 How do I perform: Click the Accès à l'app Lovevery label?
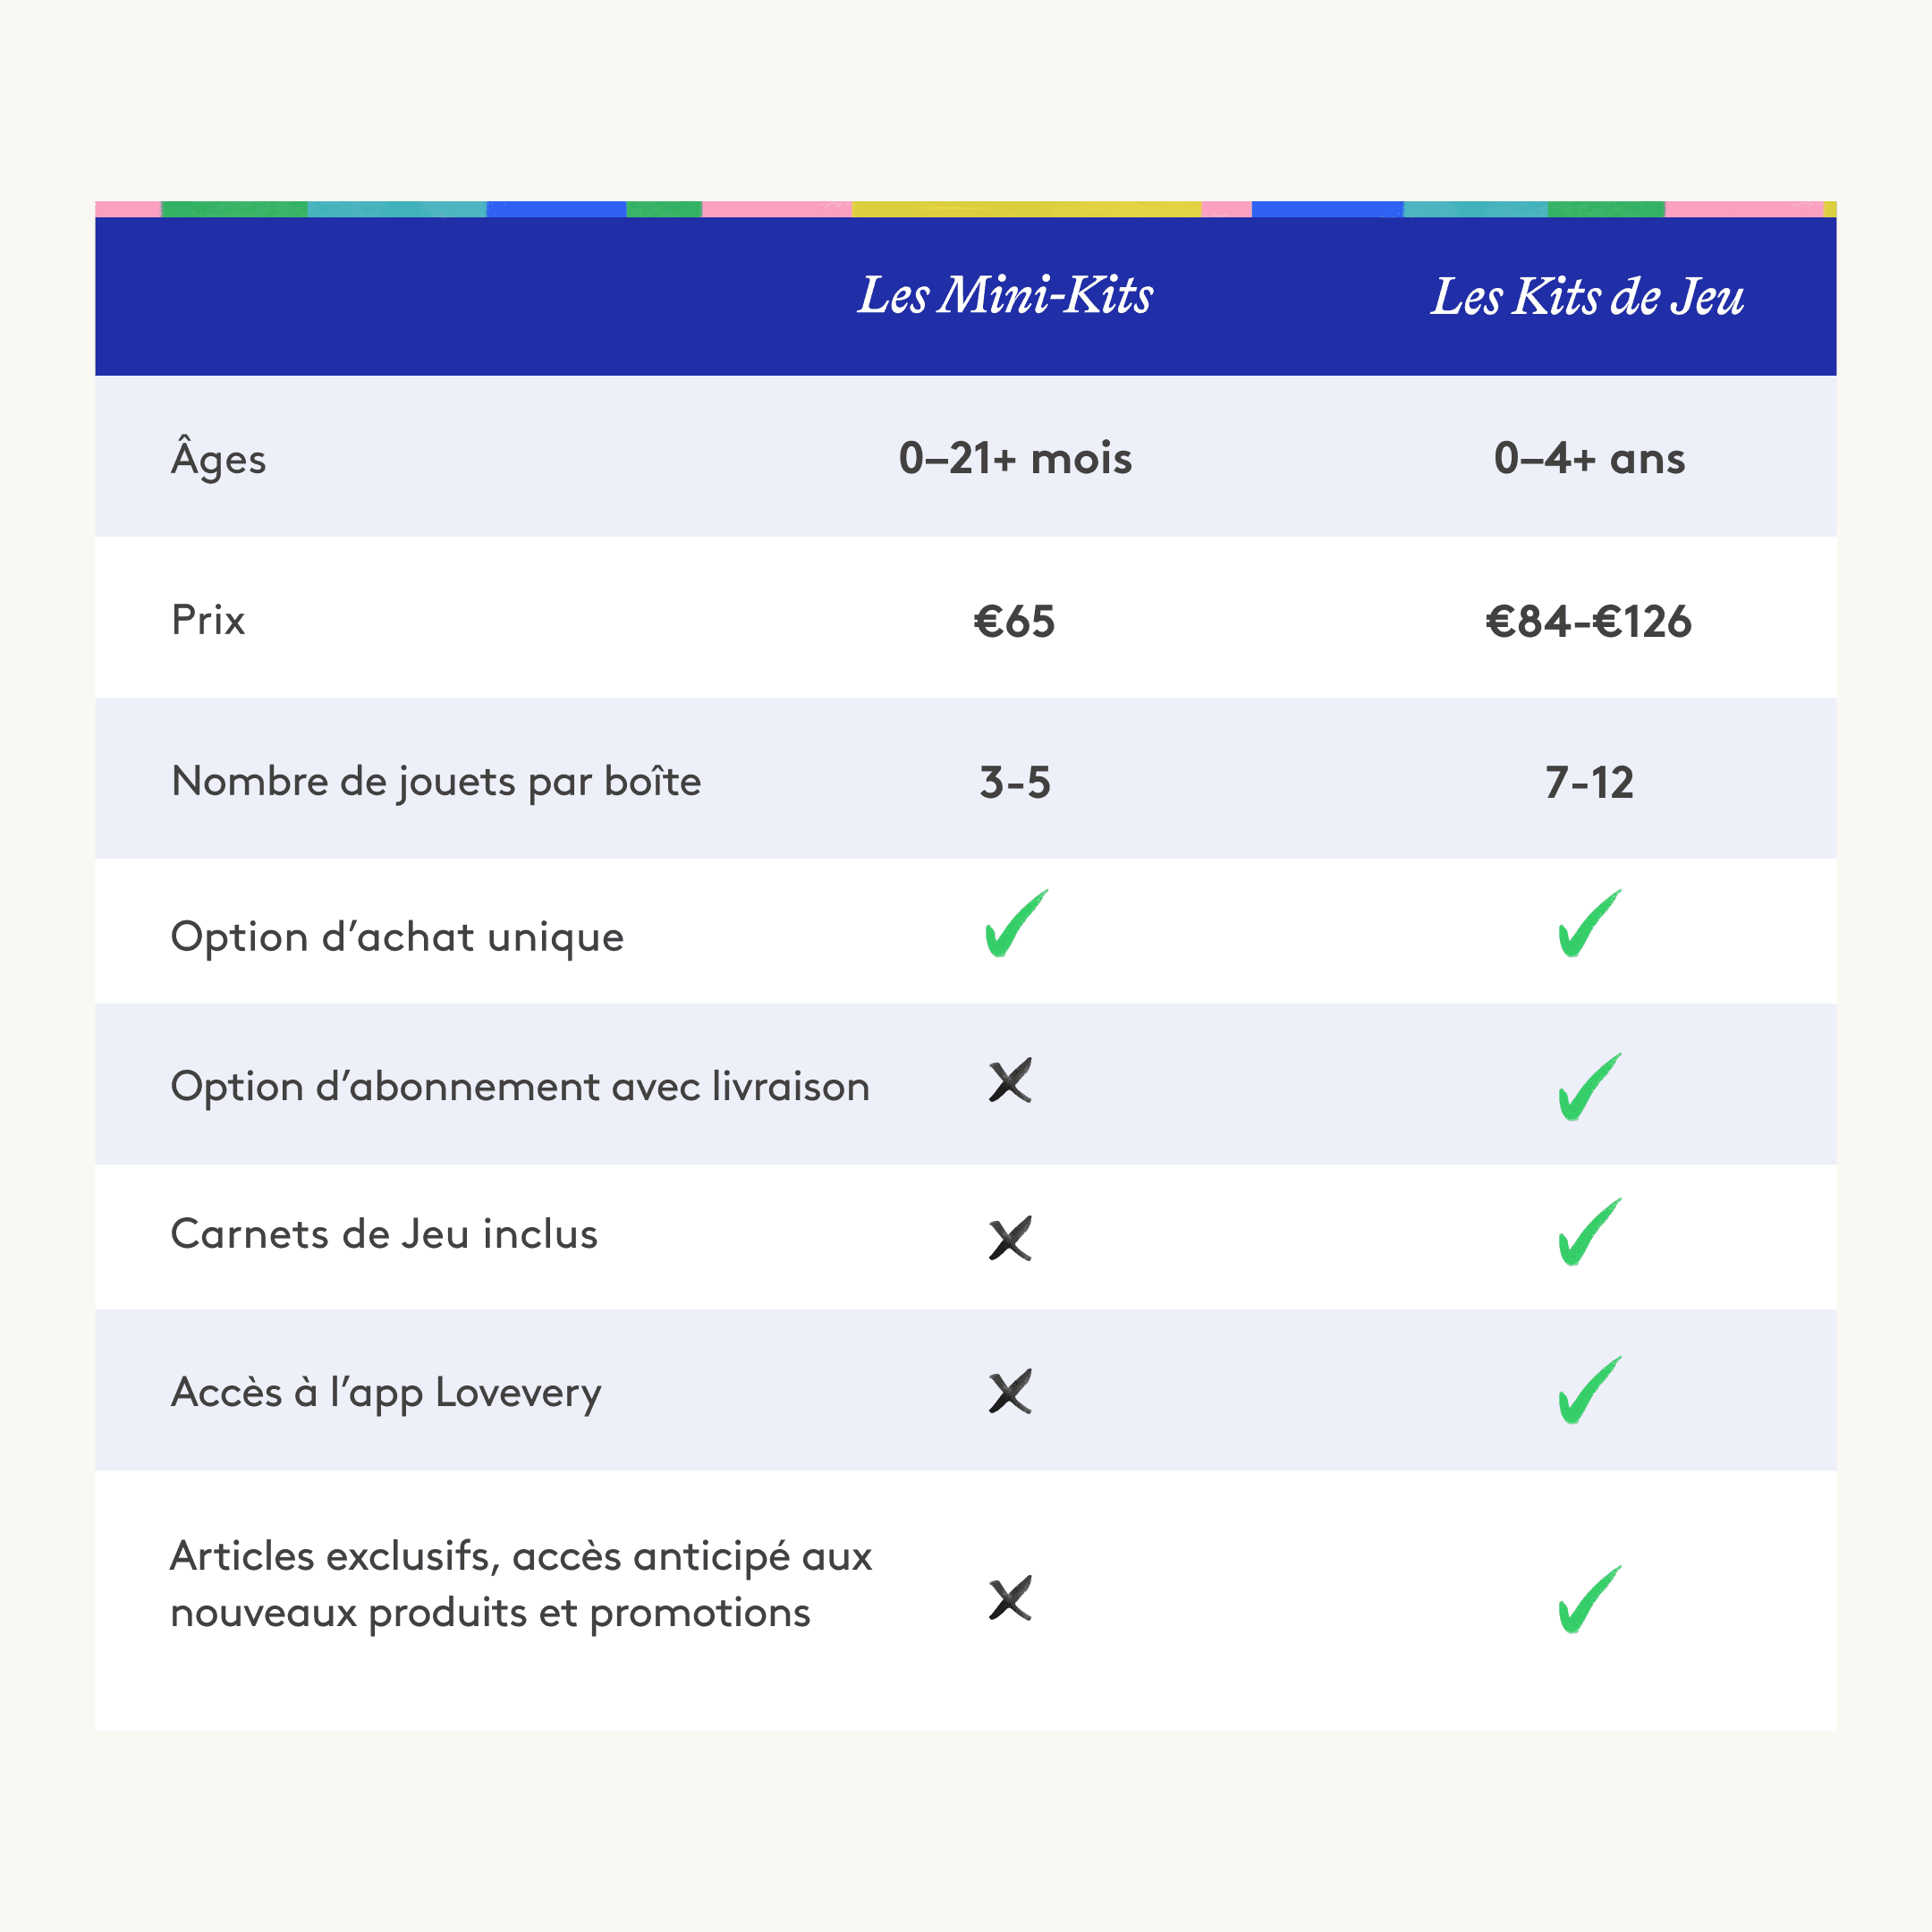pyautogui.click(x=386, y=1392)
